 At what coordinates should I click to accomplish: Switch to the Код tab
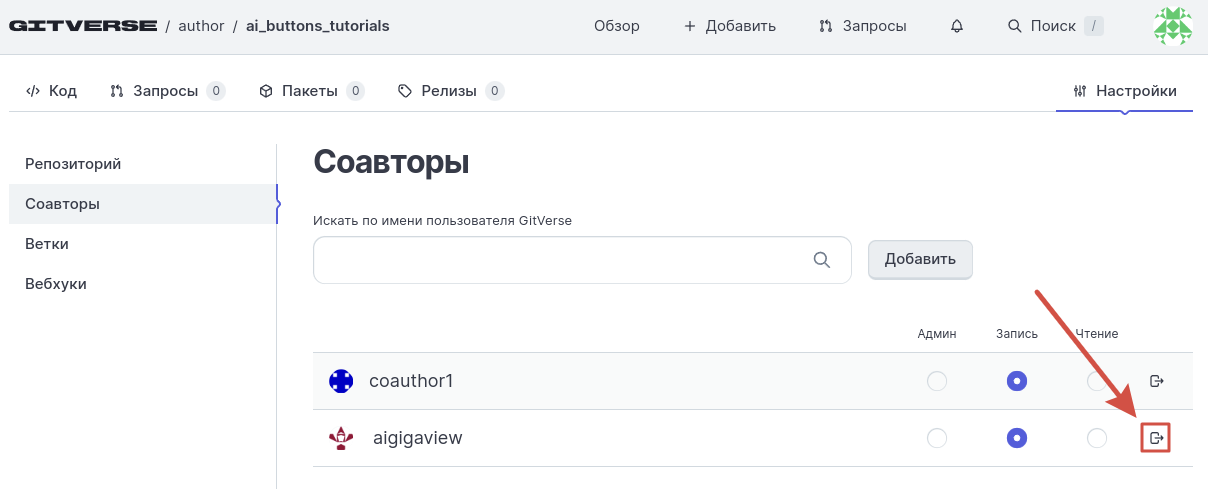click(x=52, y=91)
